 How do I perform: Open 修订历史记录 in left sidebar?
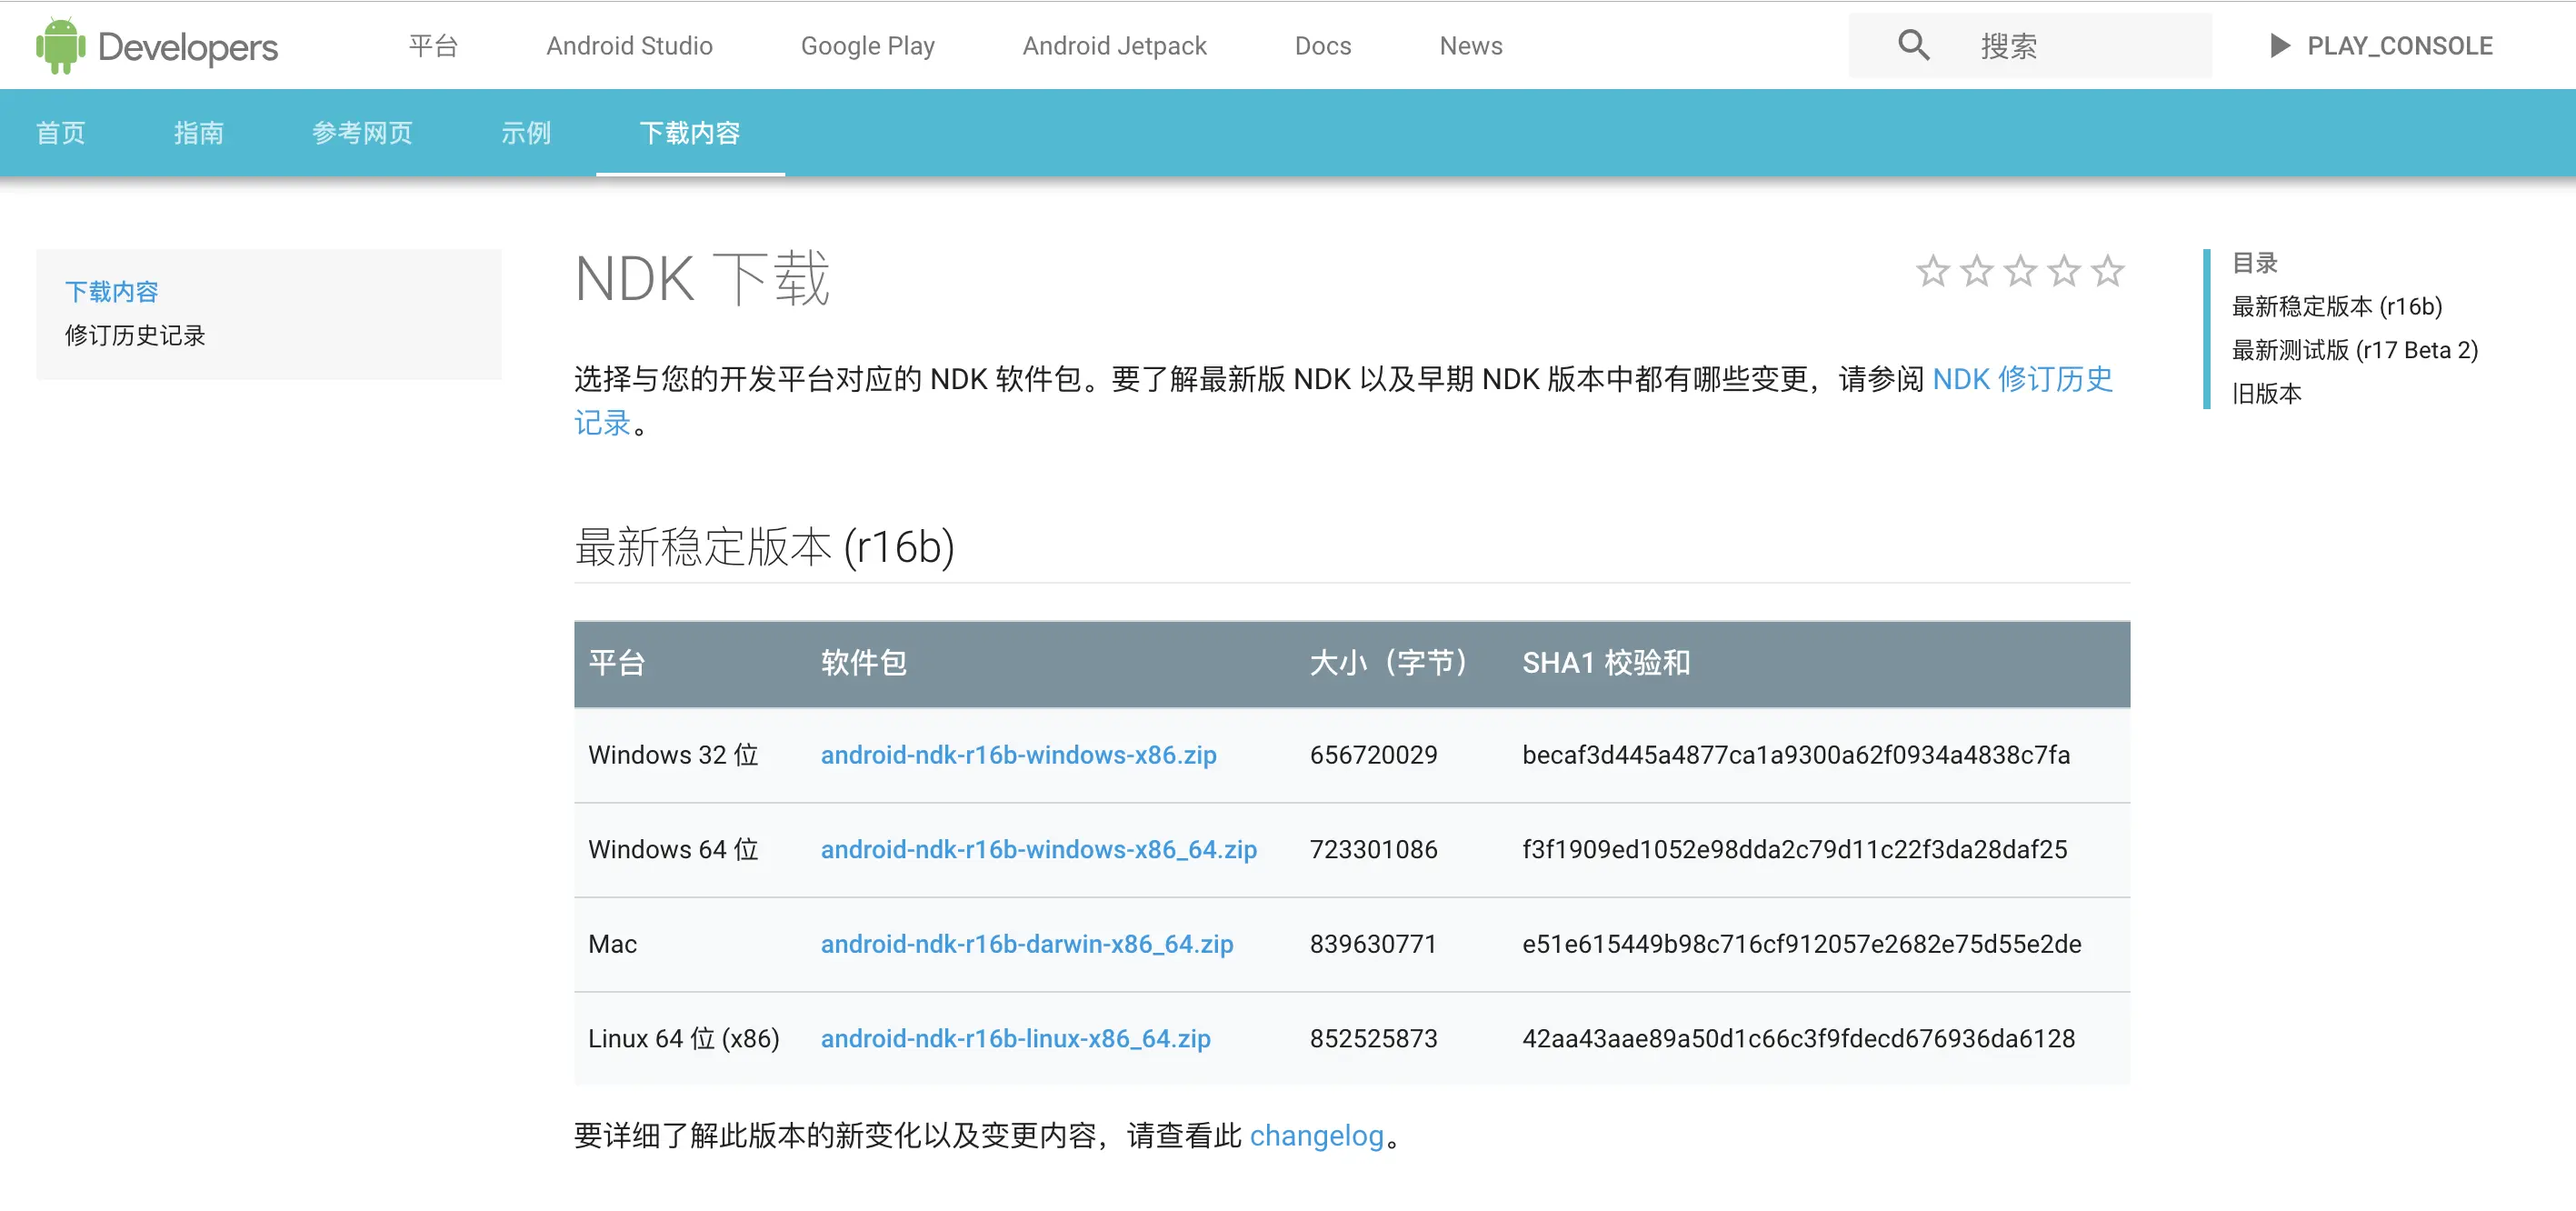click(x=135, y=336)
